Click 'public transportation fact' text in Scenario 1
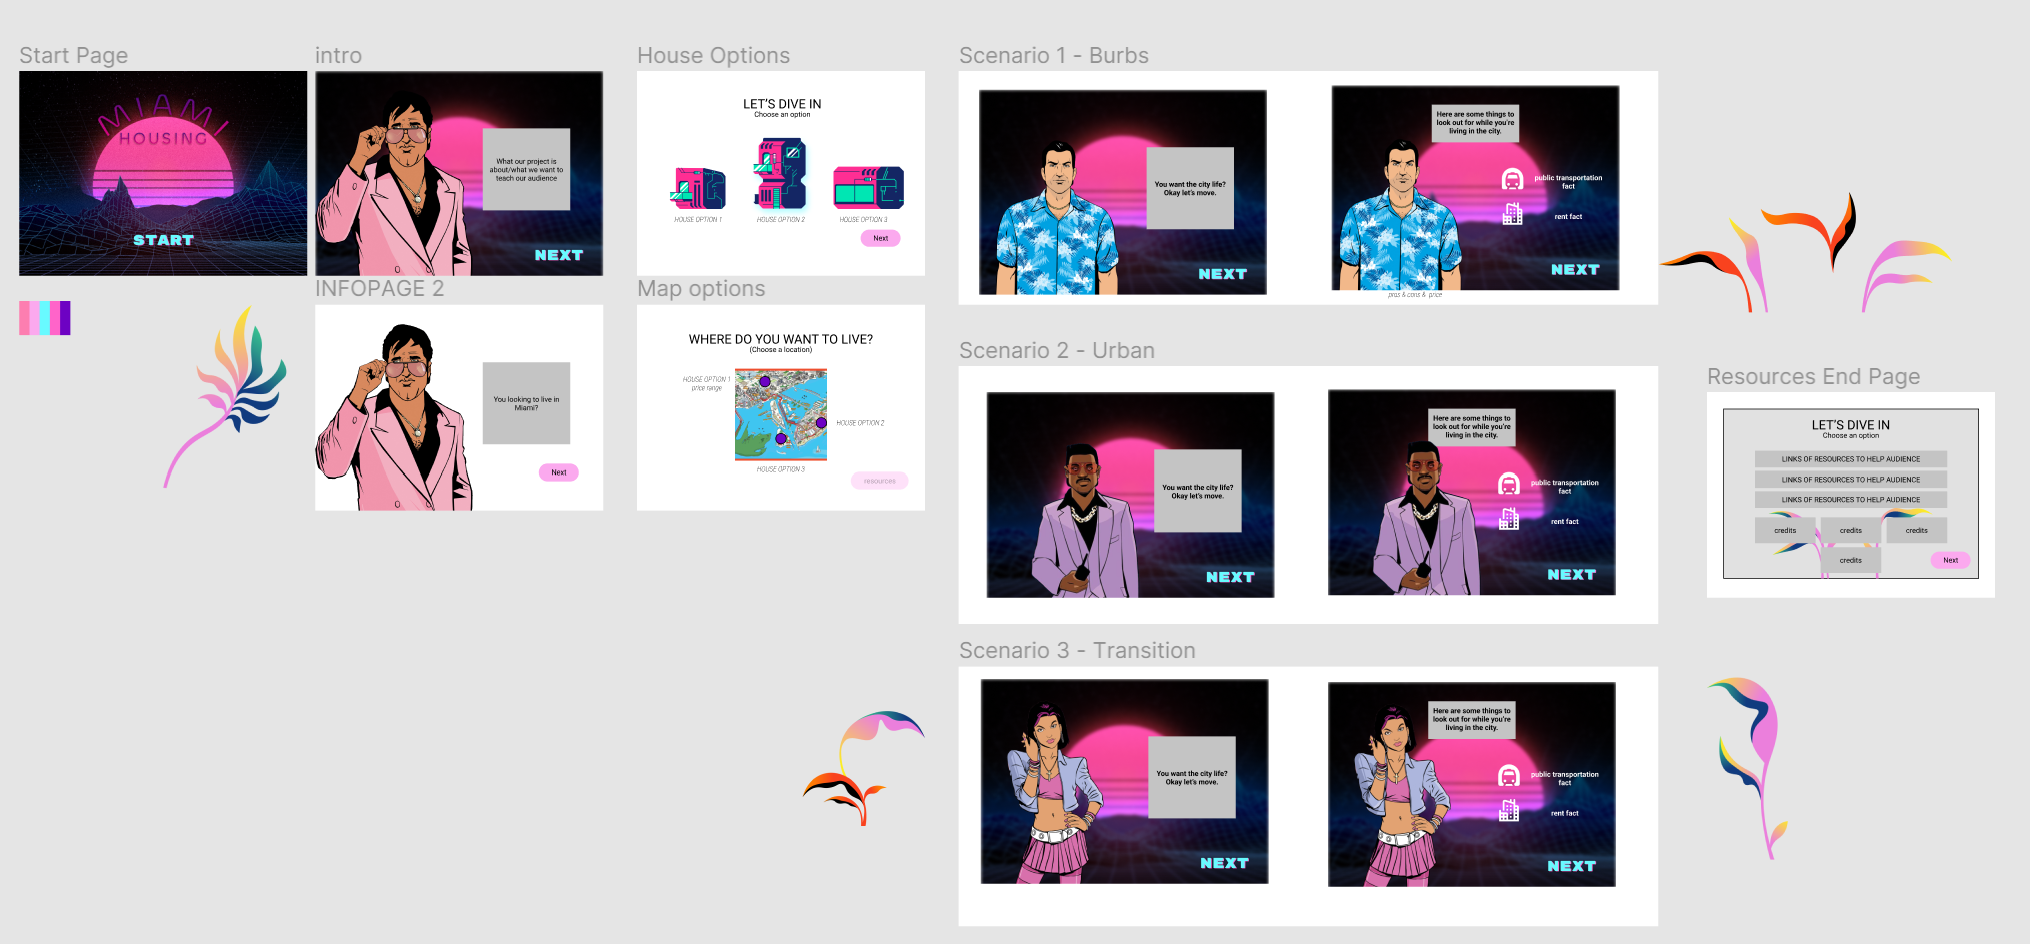 [1568, 181]
